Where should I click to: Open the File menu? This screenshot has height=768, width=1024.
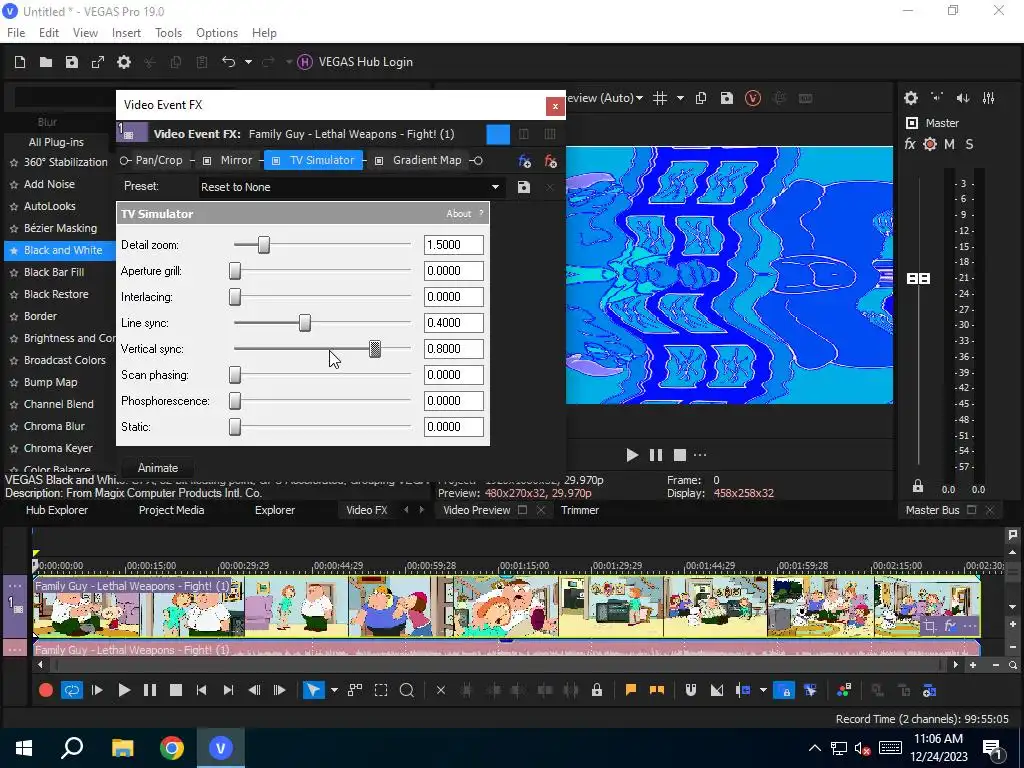pos(16,33)
